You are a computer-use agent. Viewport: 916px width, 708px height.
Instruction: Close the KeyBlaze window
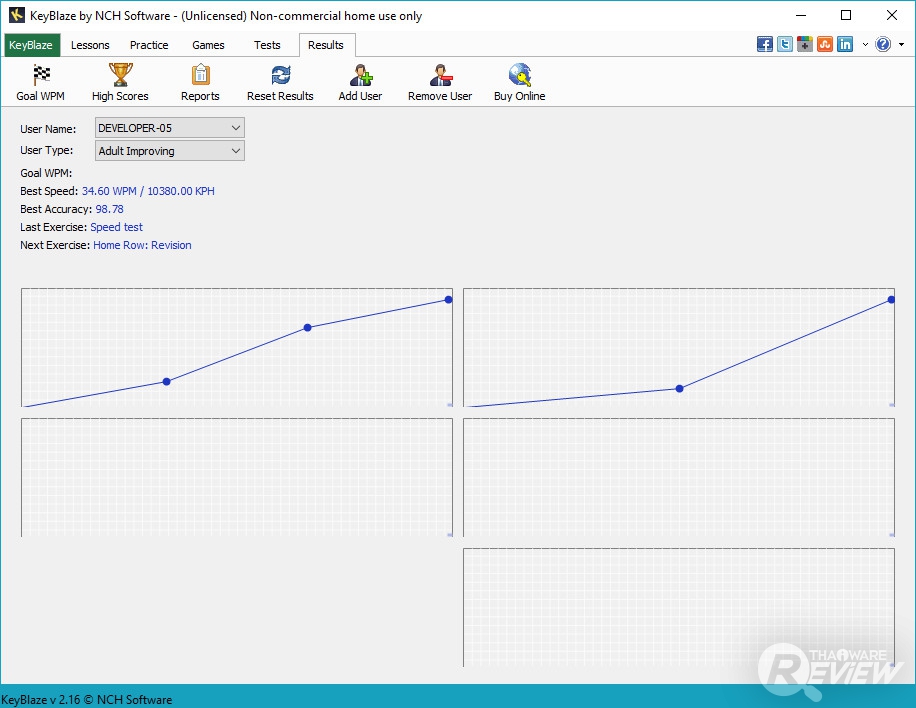click(891, 15)
